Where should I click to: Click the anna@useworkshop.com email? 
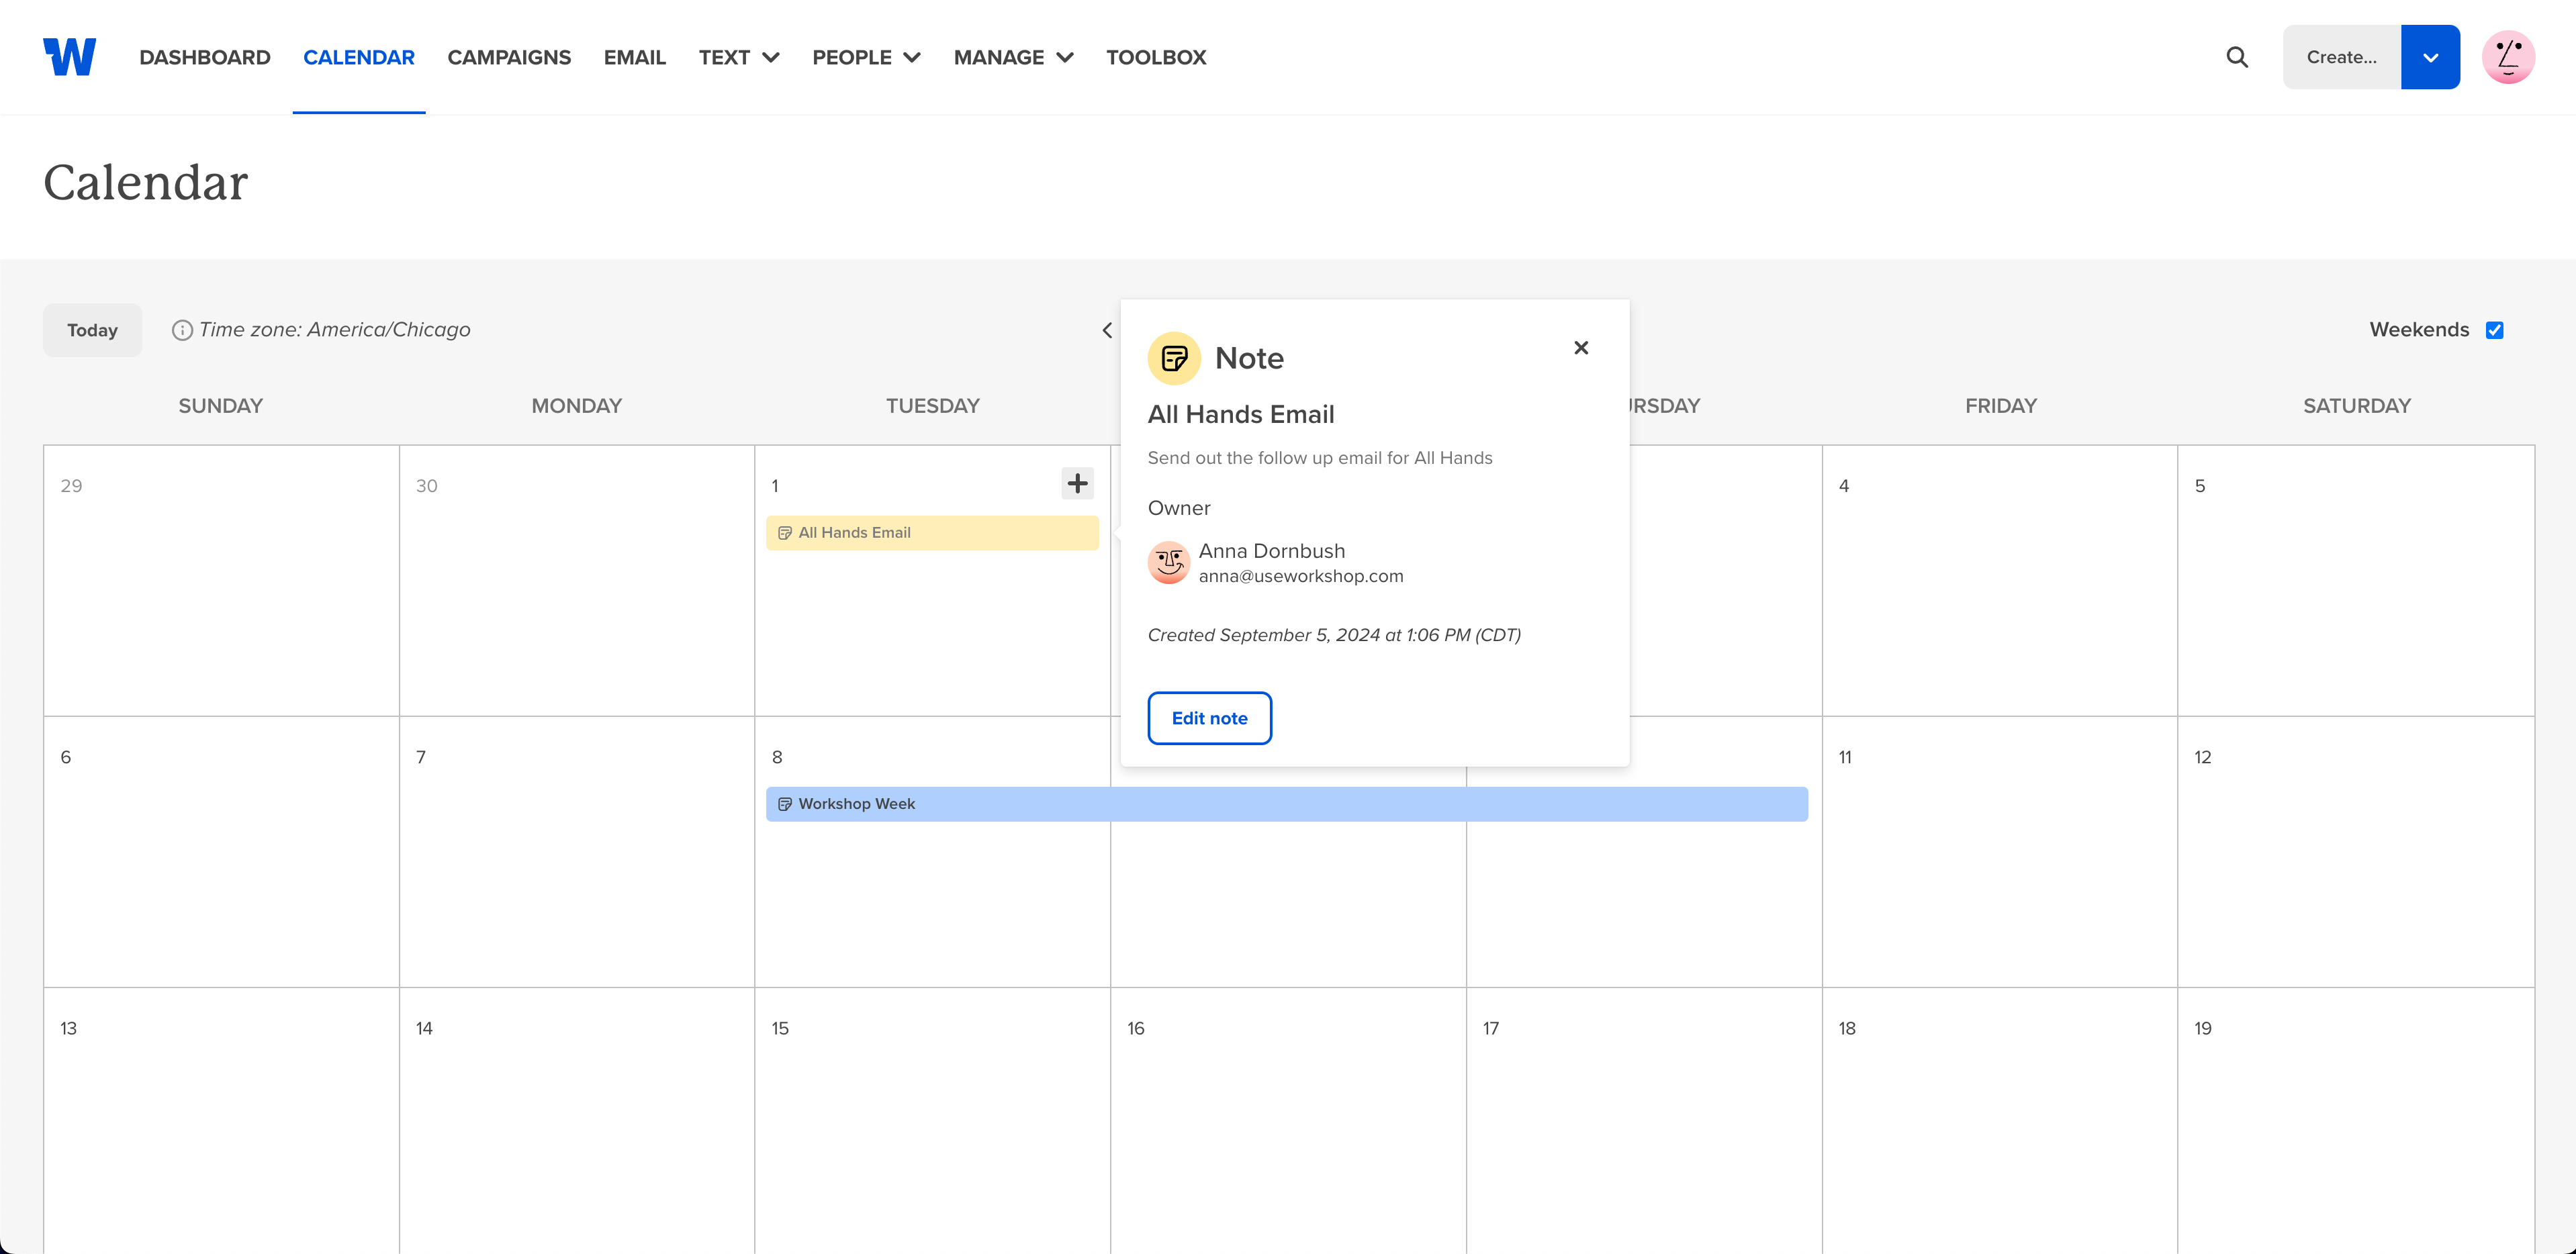tap(1300, 576)
